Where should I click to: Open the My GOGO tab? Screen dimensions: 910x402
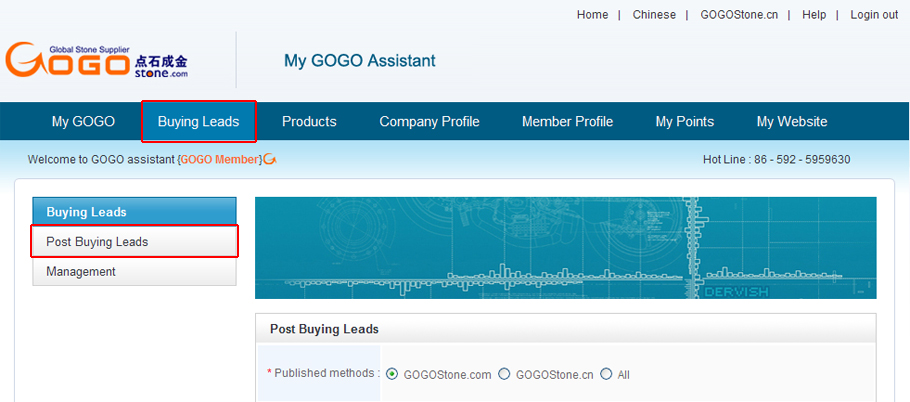pos(83,122)
